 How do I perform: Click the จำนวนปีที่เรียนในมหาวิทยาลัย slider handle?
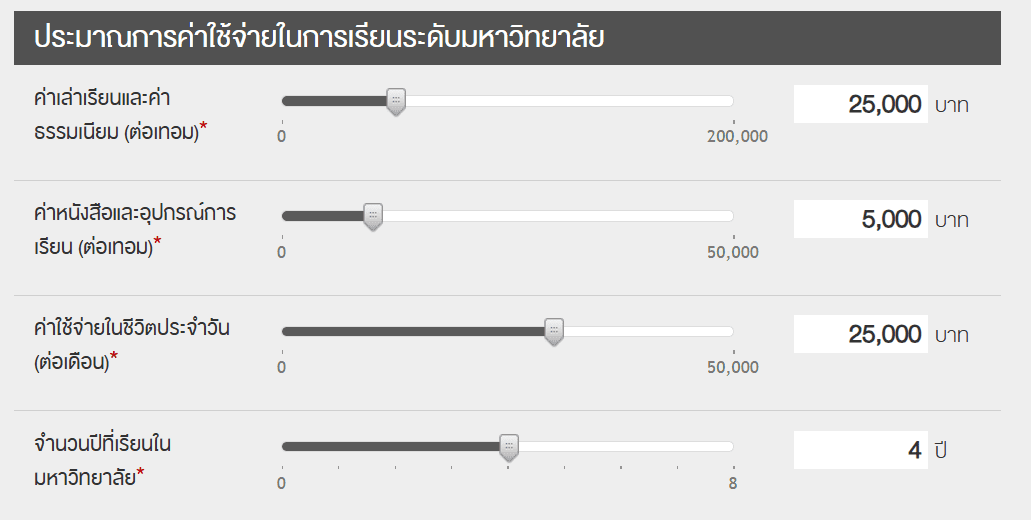(x=509, y=446)
